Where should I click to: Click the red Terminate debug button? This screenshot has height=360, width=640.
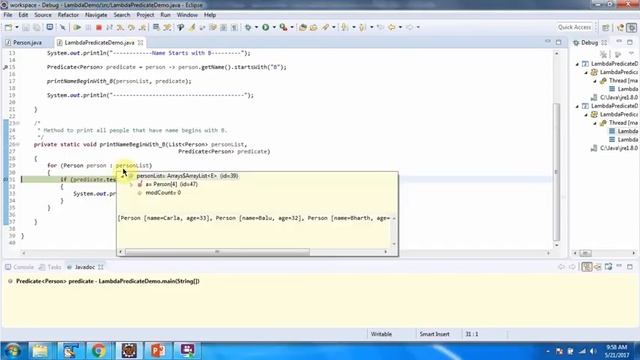pyautogui.click(x=98, y=27)
